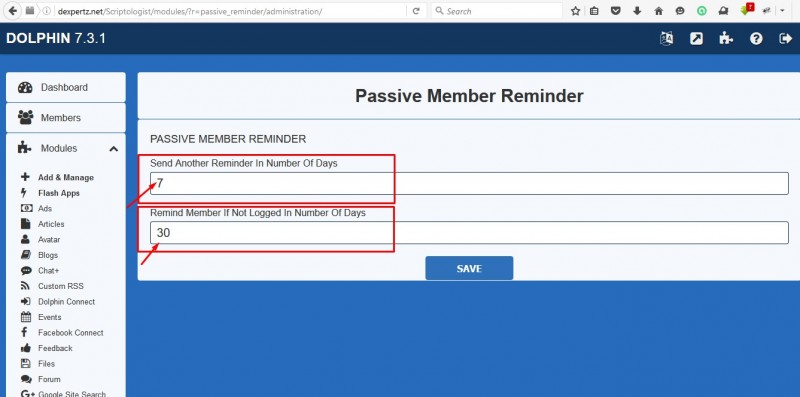This screenshot has width=800, height=397.
Task: Click the browser Search box
Action: coord(496,11)
